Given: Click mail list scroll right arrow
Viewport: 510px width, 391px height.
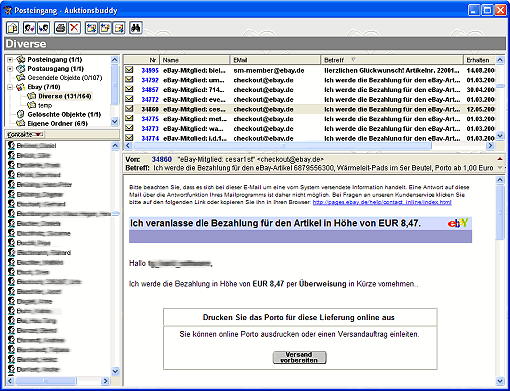Looking at the screenshot, I should 490,146.
